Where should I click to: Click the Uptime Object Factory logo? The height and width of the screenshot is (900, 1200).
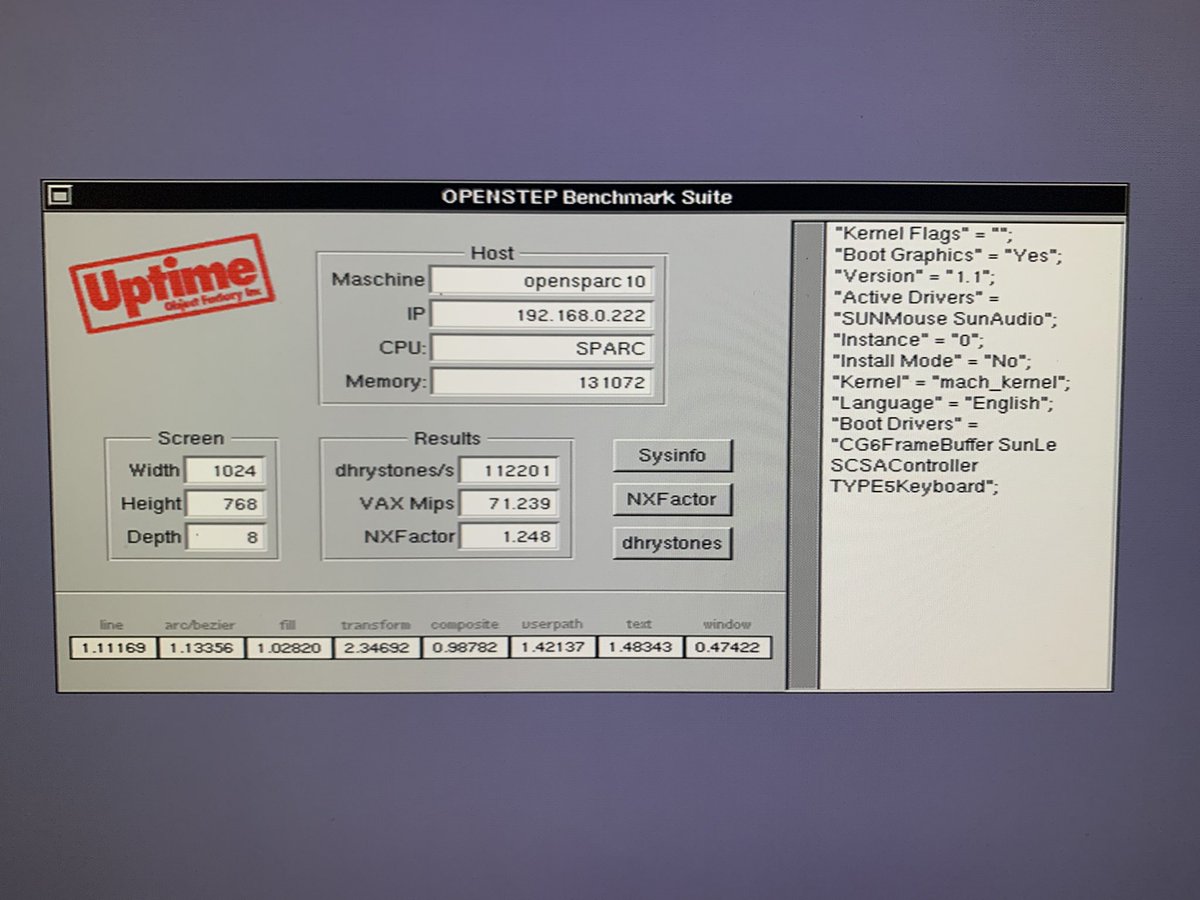pos(171,283)
